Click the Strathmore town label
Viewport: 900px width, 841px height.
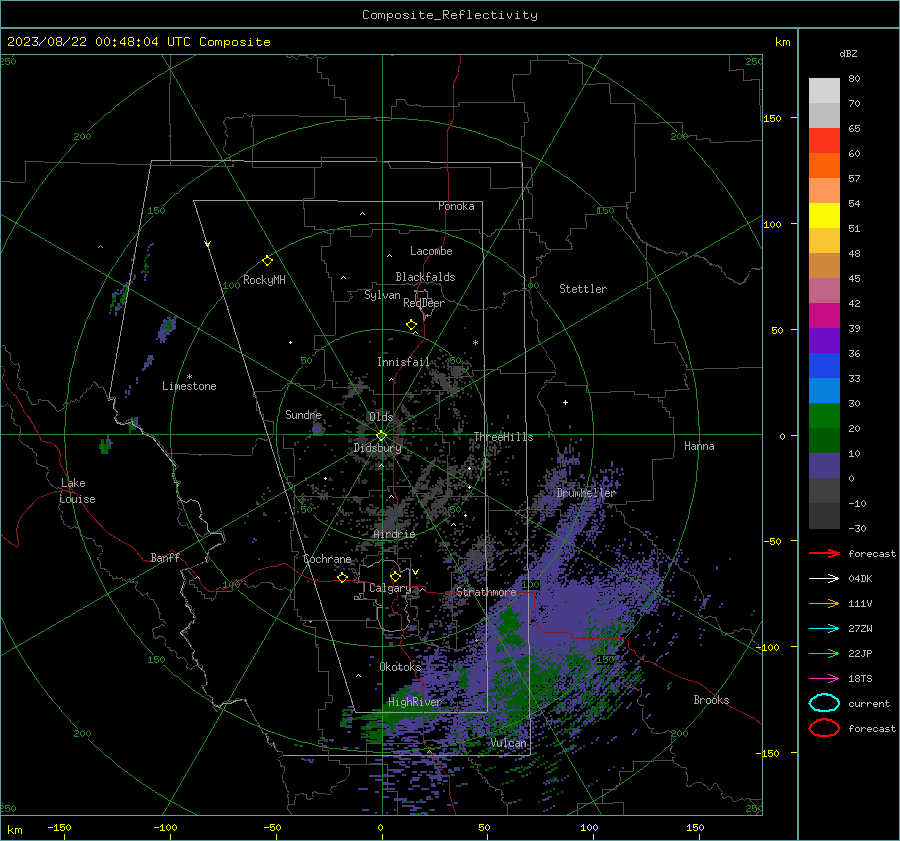486,592
